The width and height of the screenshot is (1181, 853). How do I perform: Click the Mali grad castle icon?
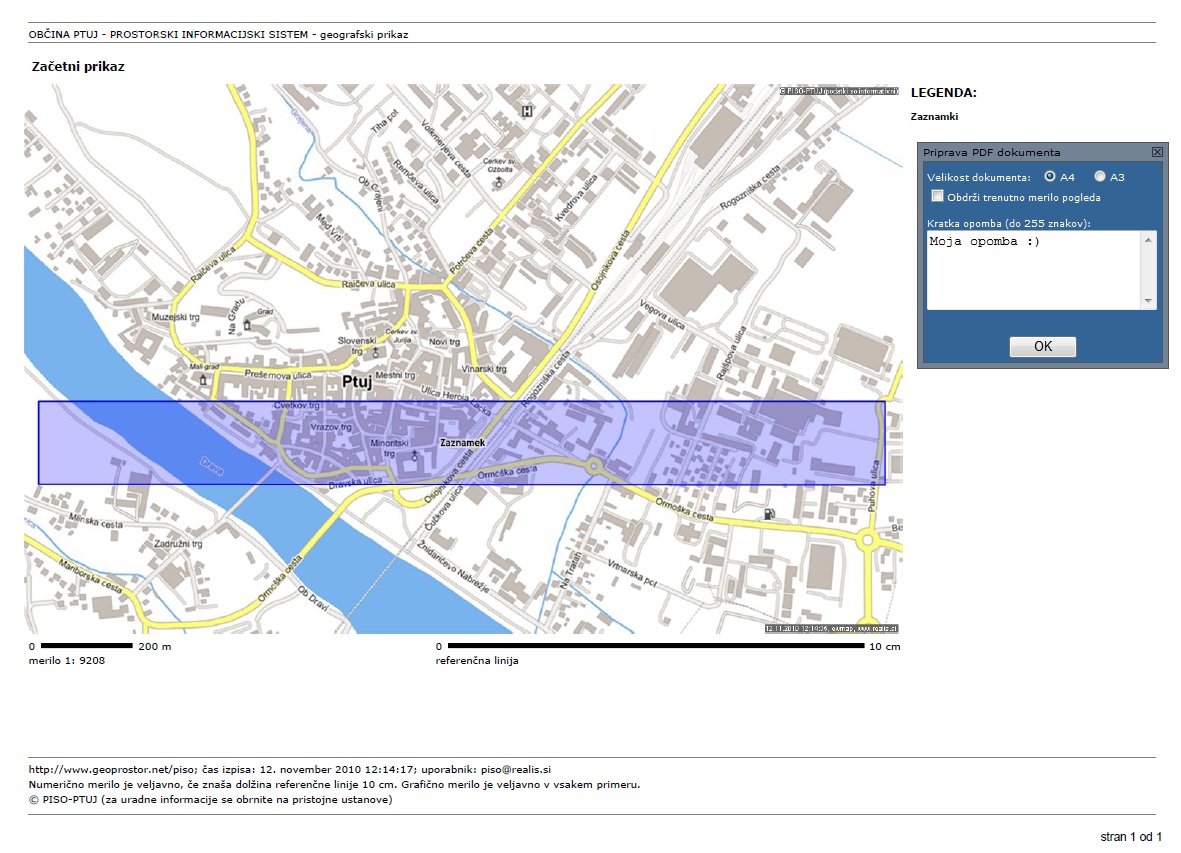(204, 380)
